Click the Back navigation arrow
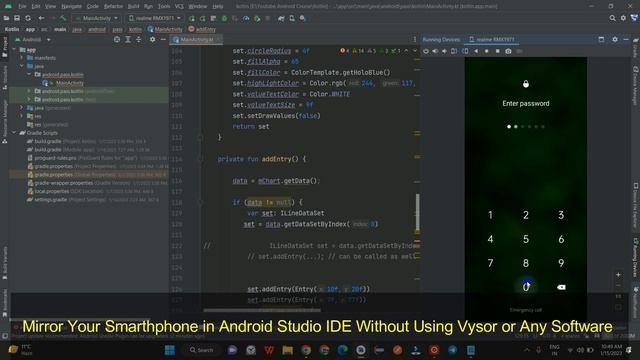Viewport: 640px width, 360px height. [x=41, y=18]
